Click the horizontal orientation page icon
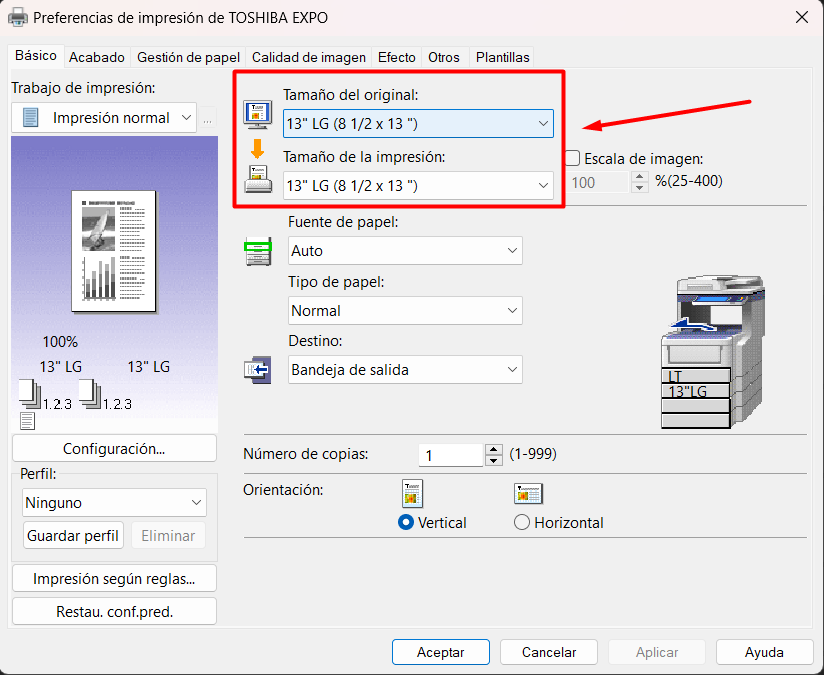This screenshot has height=675, width=824. tap(528, 494)
